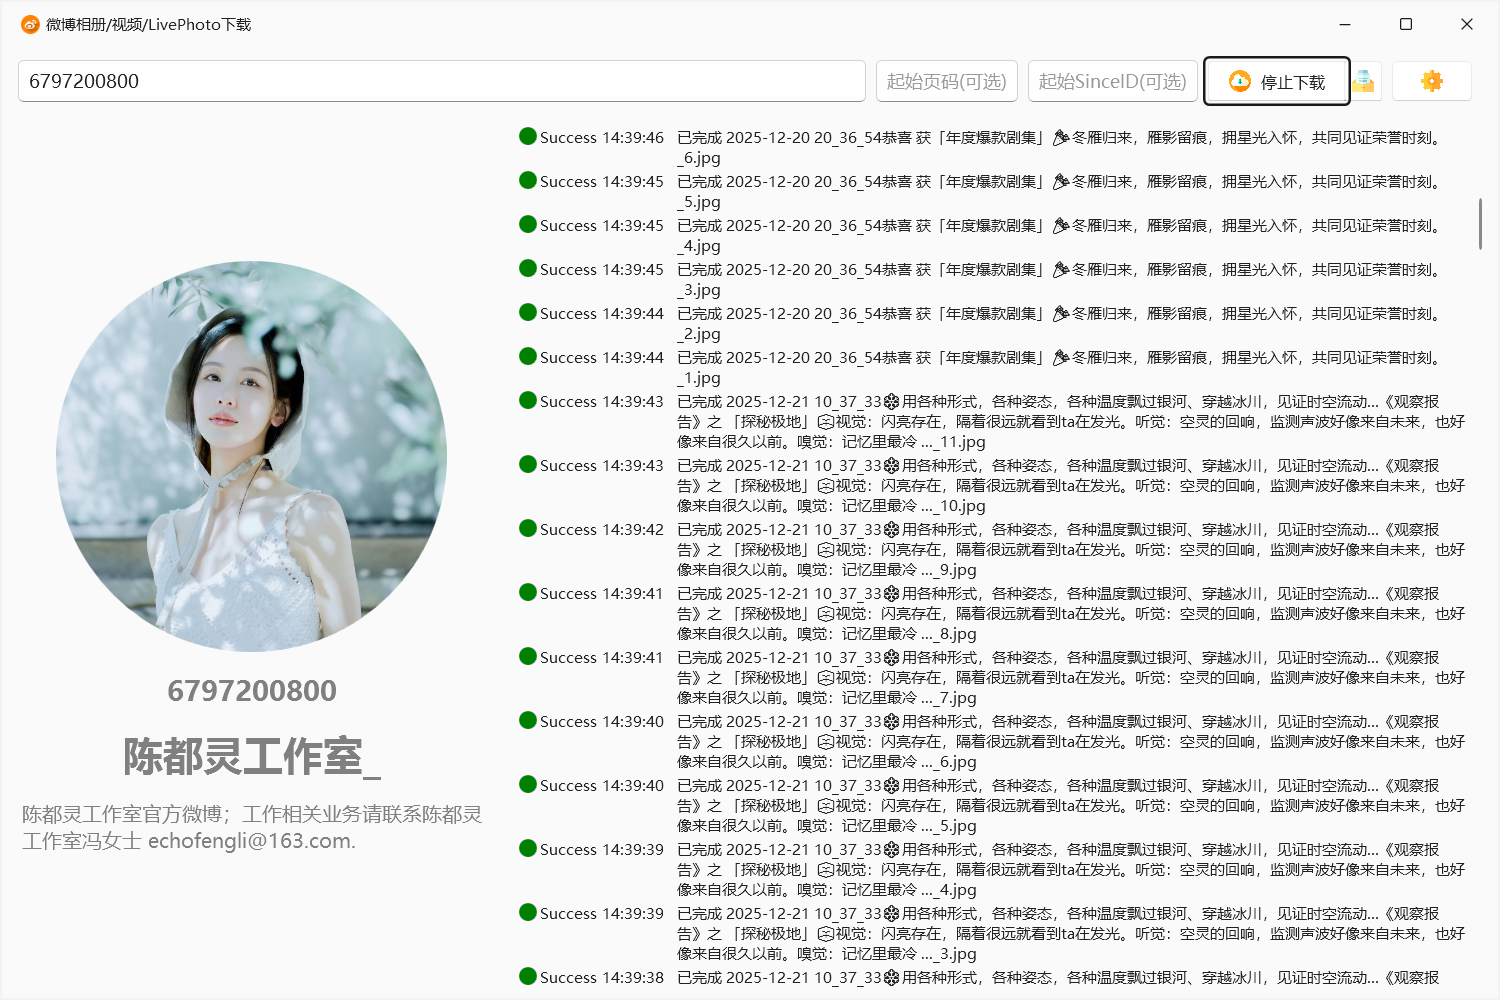
Task: Click the Success timestamp of the _11.jpg entry
Action: click(x=602, y=402)
